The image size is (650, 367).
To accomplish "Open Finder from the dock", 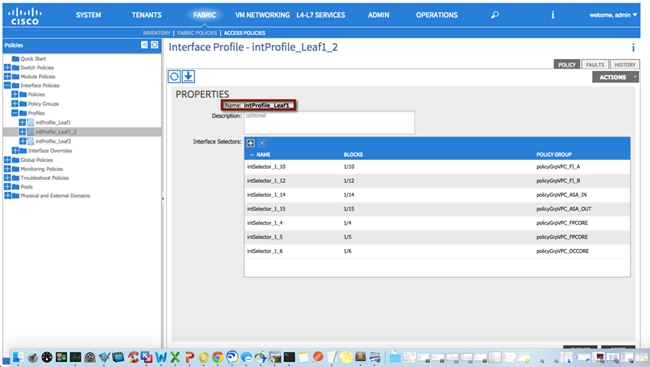I will click(x=18, y=357).
